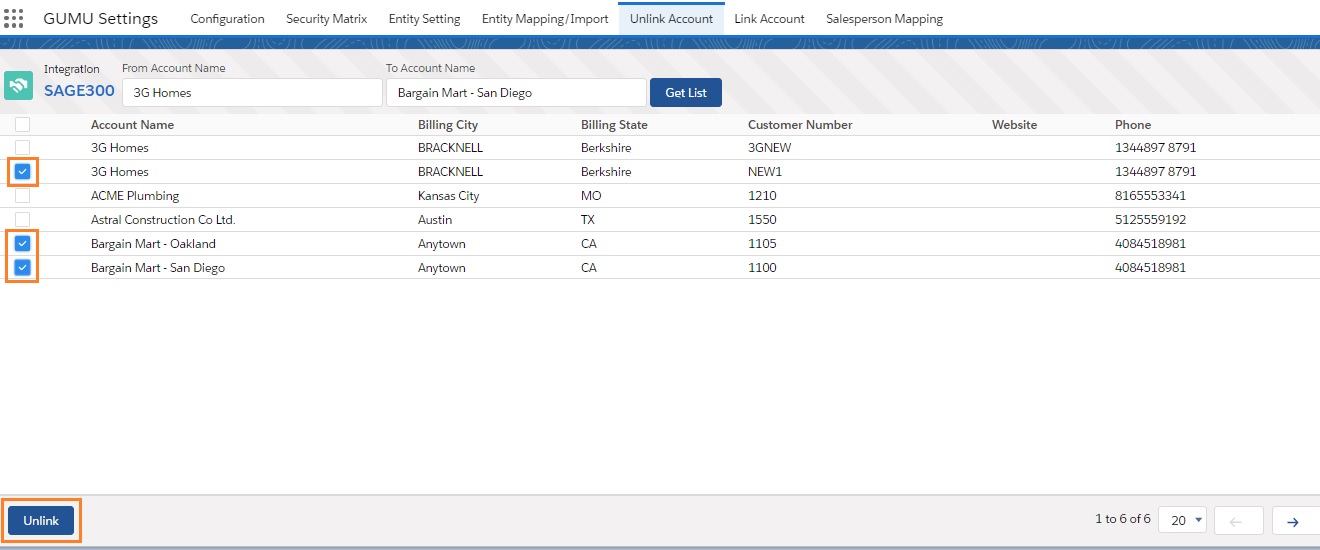Click the Phone column header
This screenshot has width=1320, height=550.
[1133, 125]
